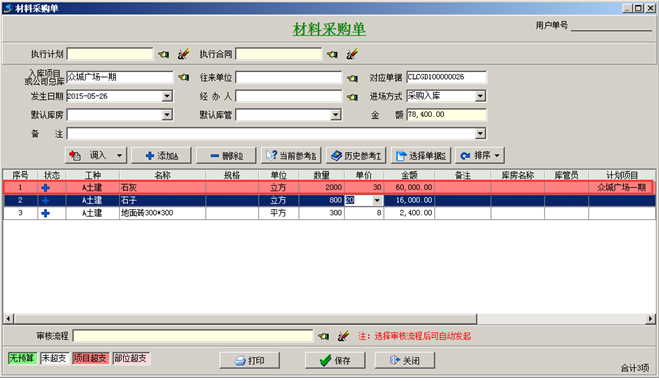Click lookup icon next to 审核流程 field
This screenshot has height=381, width=659.
[323, 336]
